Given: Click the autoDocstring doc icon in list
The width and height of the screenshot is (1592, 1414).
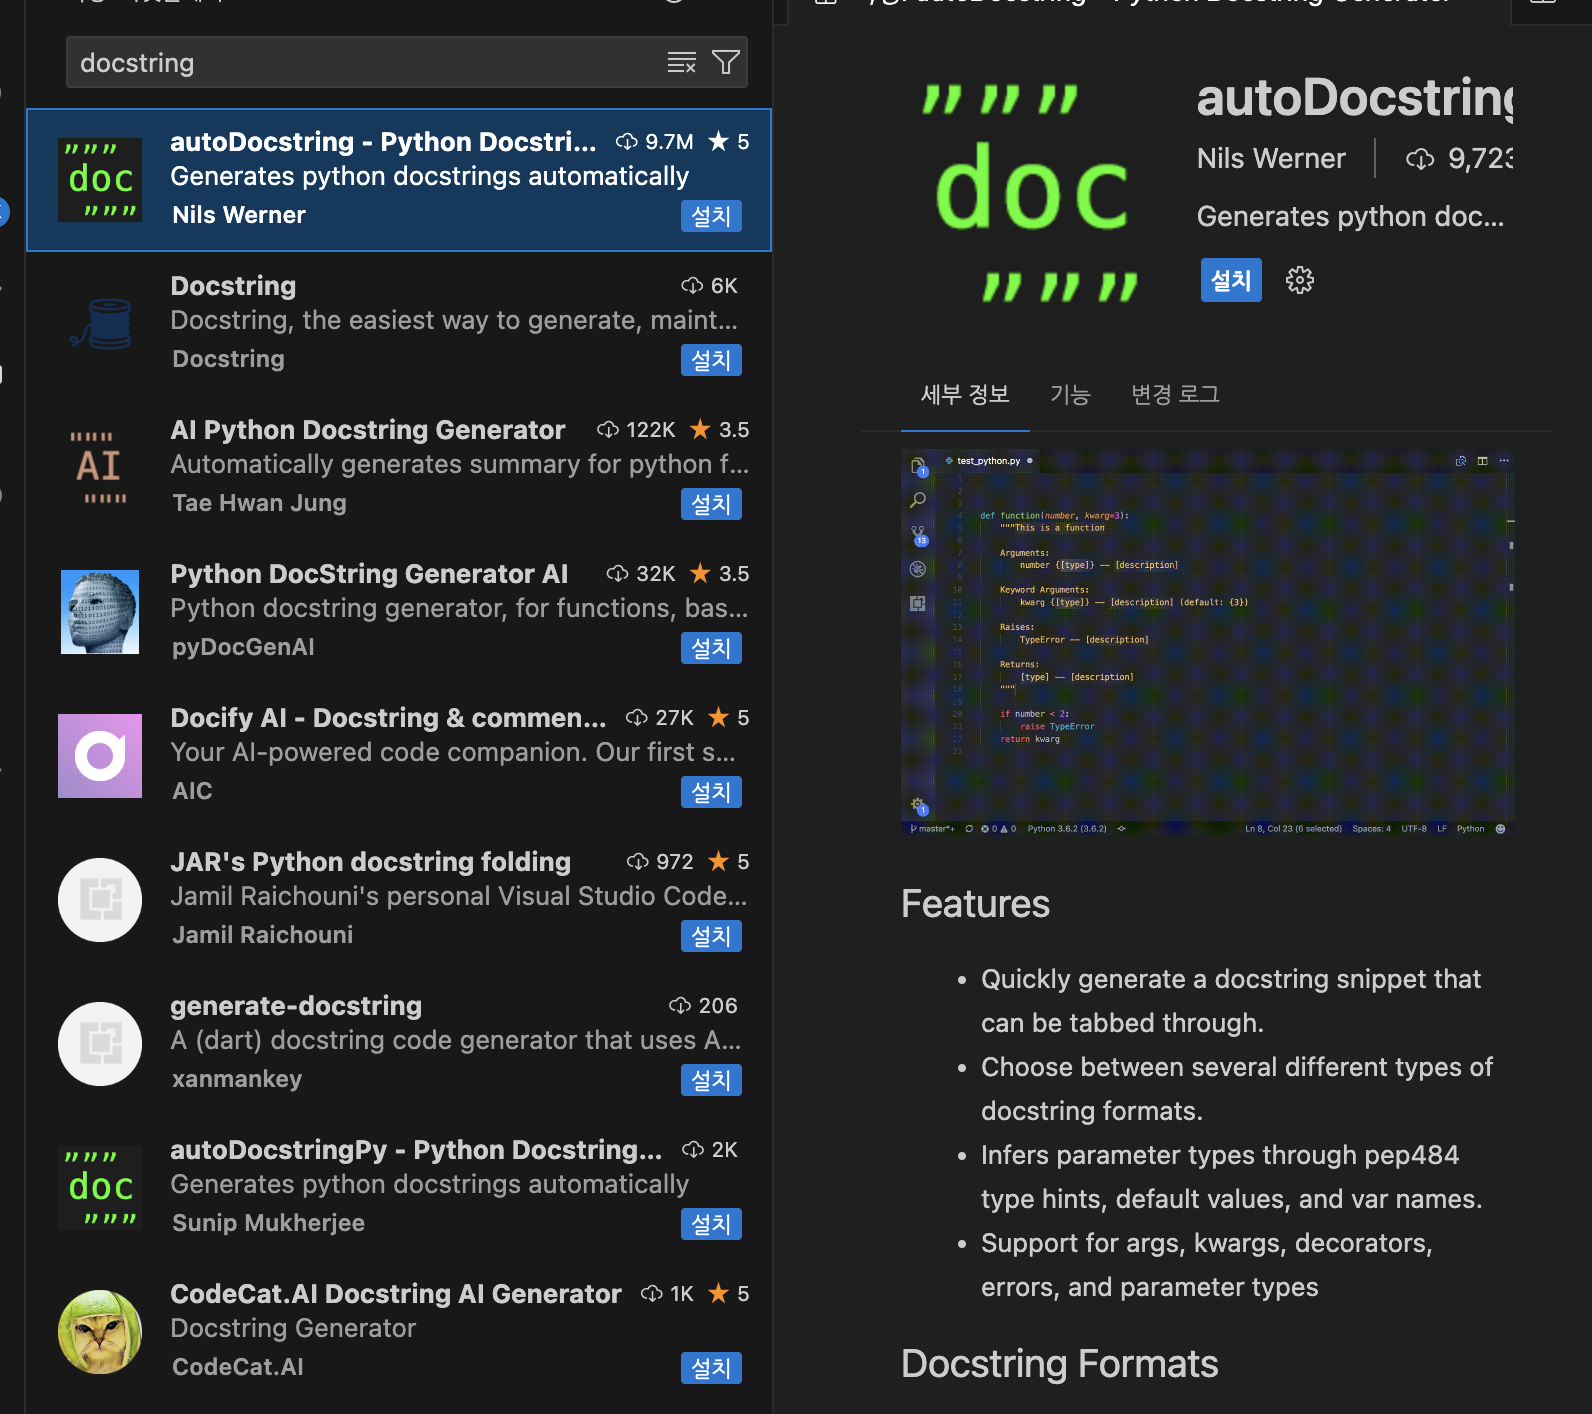Looking at the screenshot, I should coord(100,180).
